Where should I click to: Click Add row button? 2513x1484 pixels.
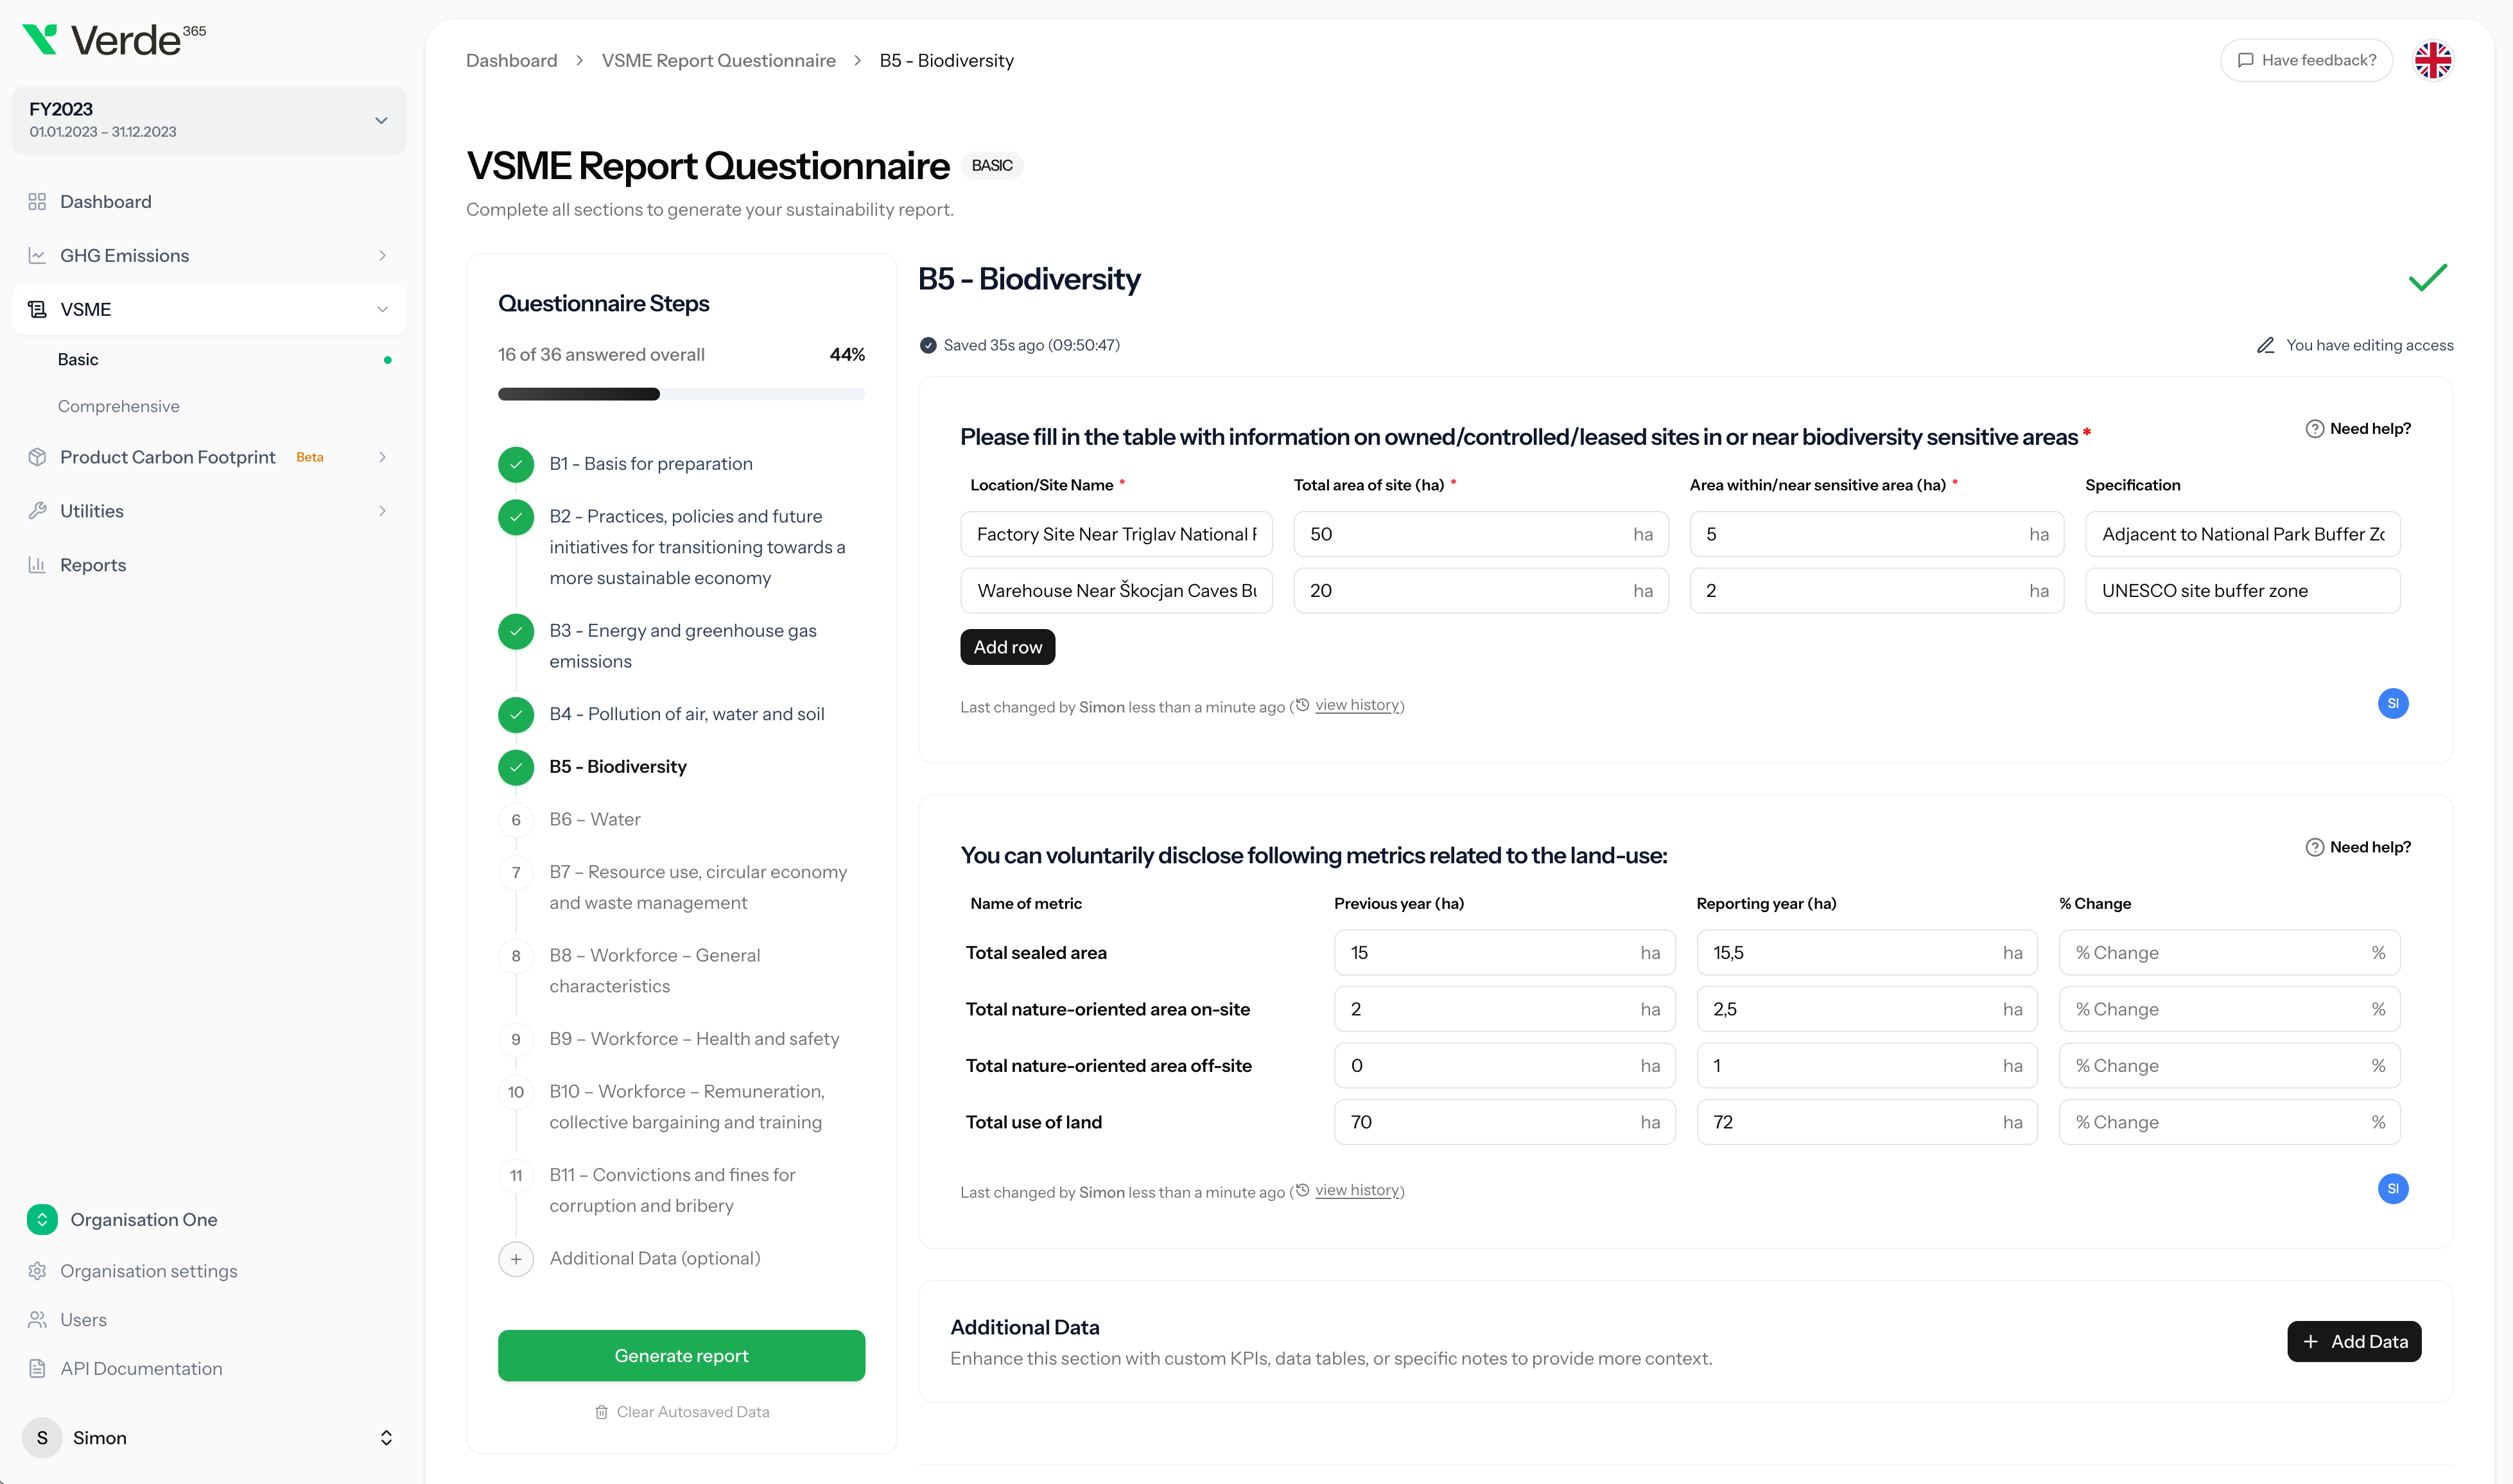[1007, 647]
